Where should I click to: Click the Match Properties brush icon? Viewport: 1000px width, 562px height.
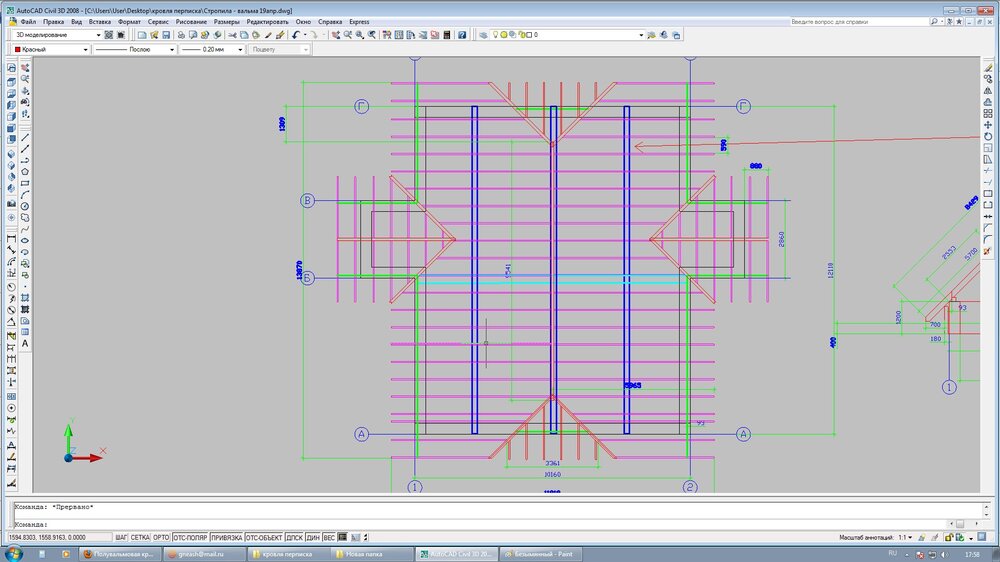pyautogui.click(x=268, y=35)
